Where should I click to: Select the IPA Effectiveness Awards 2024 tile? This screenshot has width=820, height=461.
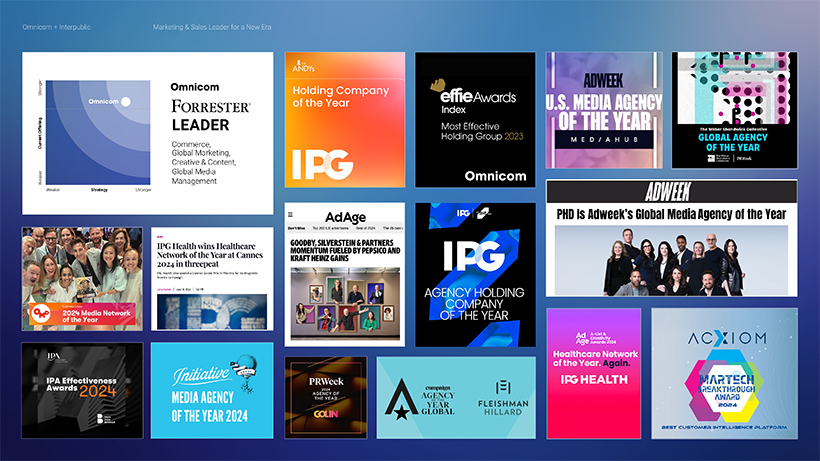pos(82,391)
